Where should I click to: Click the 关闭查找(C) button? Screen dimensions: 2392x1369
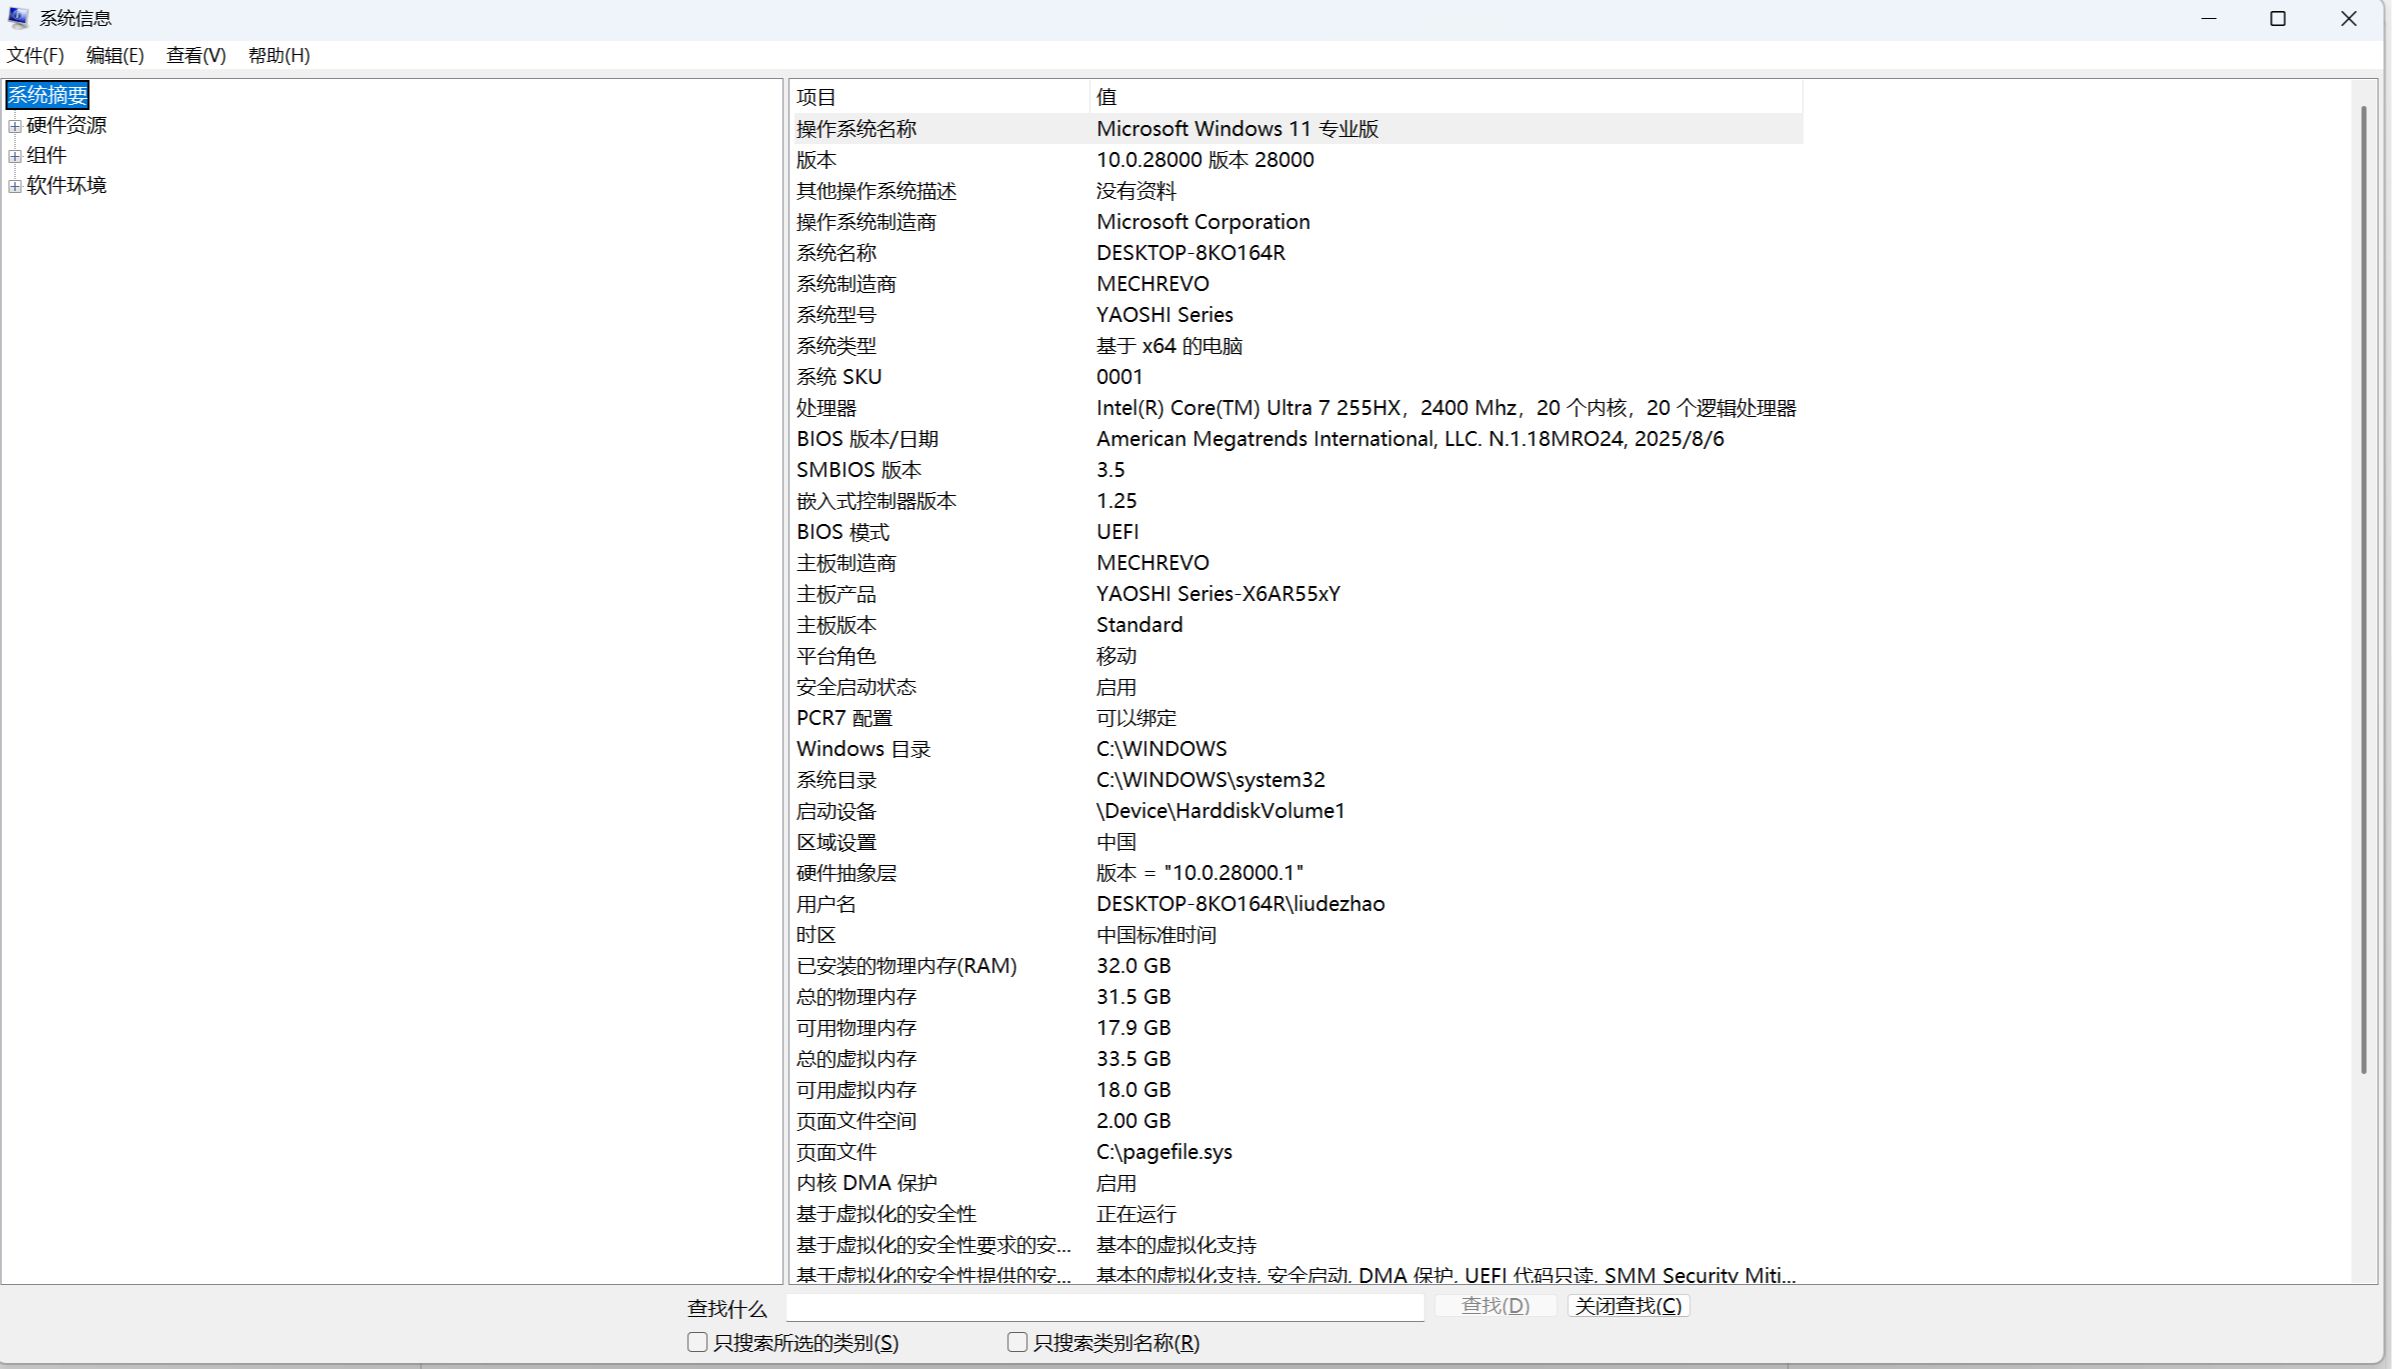click(1628, 1306)
